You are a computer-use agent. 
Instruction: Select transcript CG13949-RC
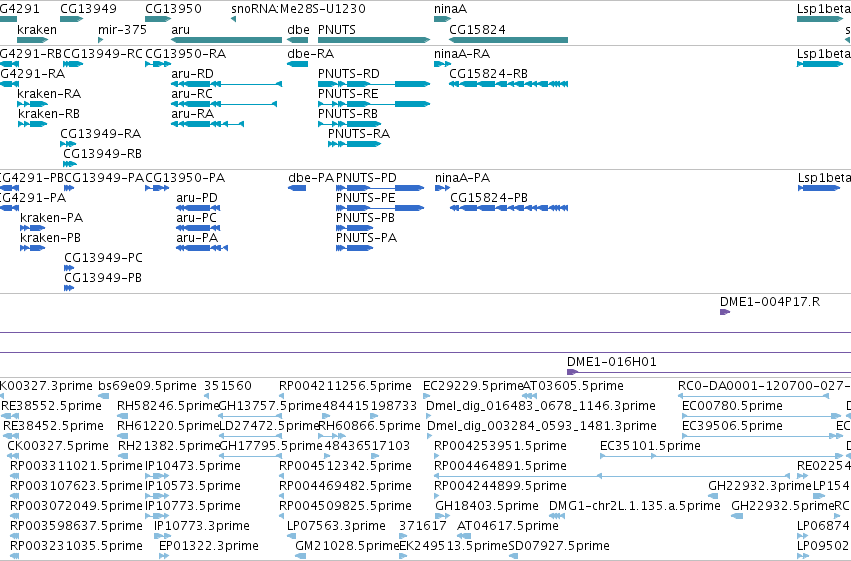pyautogui.click(x=73, y=64)
